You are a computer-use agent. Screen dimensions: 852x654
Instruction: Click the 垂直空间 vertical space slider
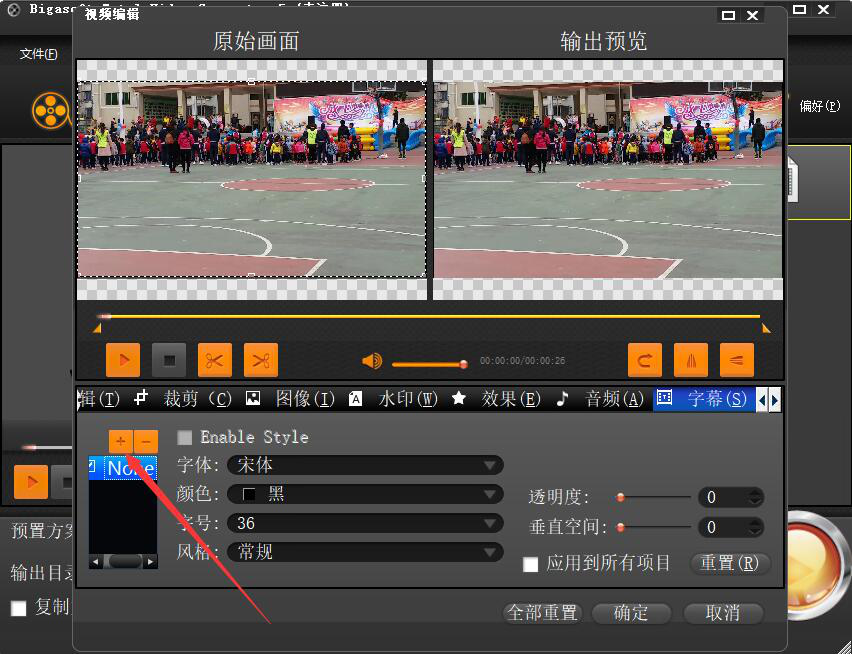[653, 527]
